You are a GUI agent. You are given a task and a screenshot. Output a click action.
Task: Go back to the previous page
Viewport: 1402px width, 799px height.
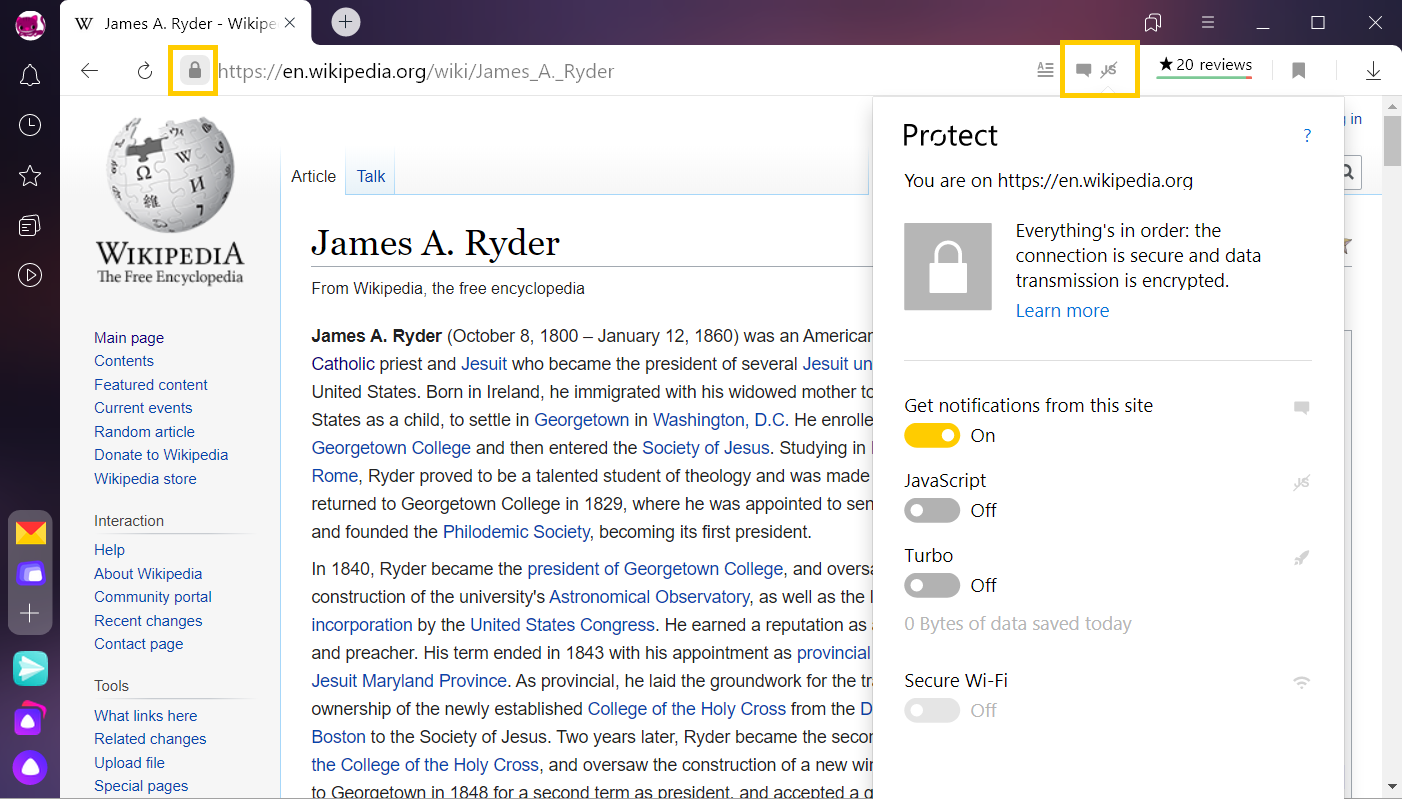click(90, 71)
